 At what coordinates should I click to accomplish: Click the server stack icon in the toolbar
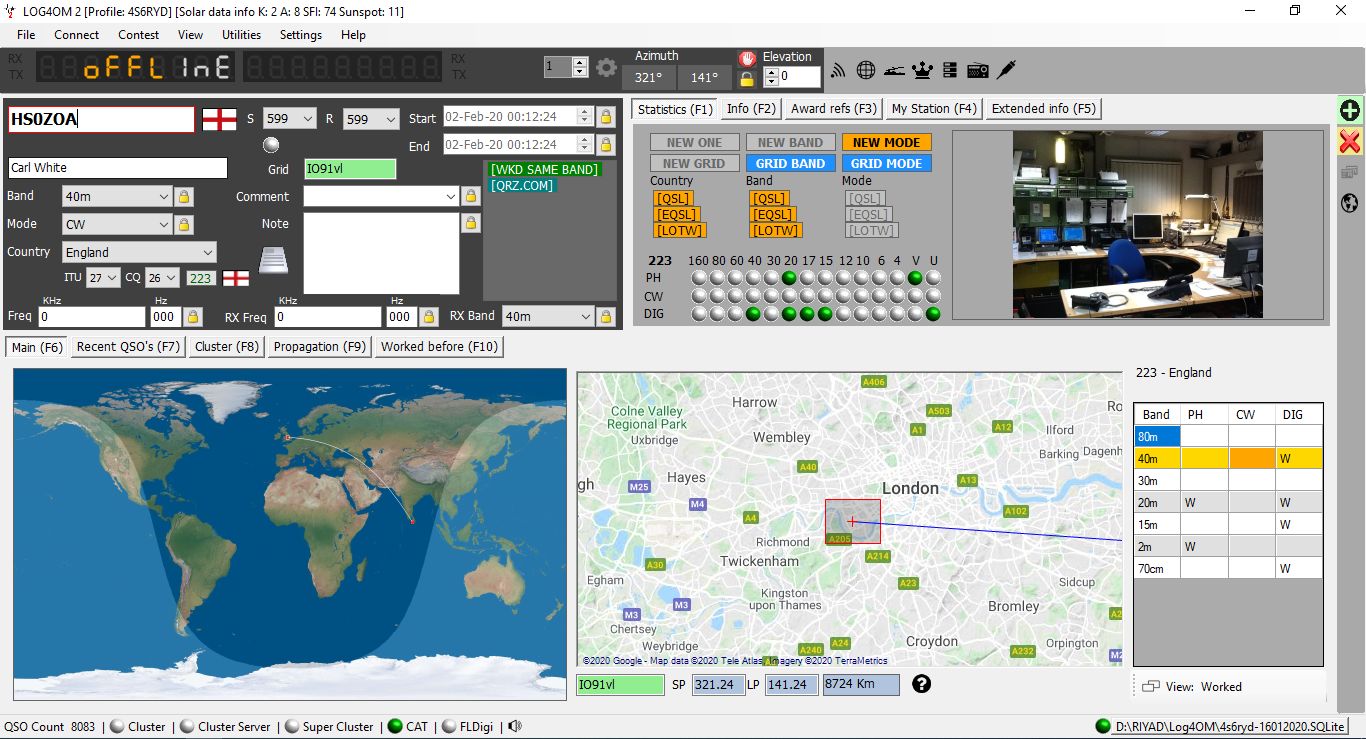coord(950,70)
